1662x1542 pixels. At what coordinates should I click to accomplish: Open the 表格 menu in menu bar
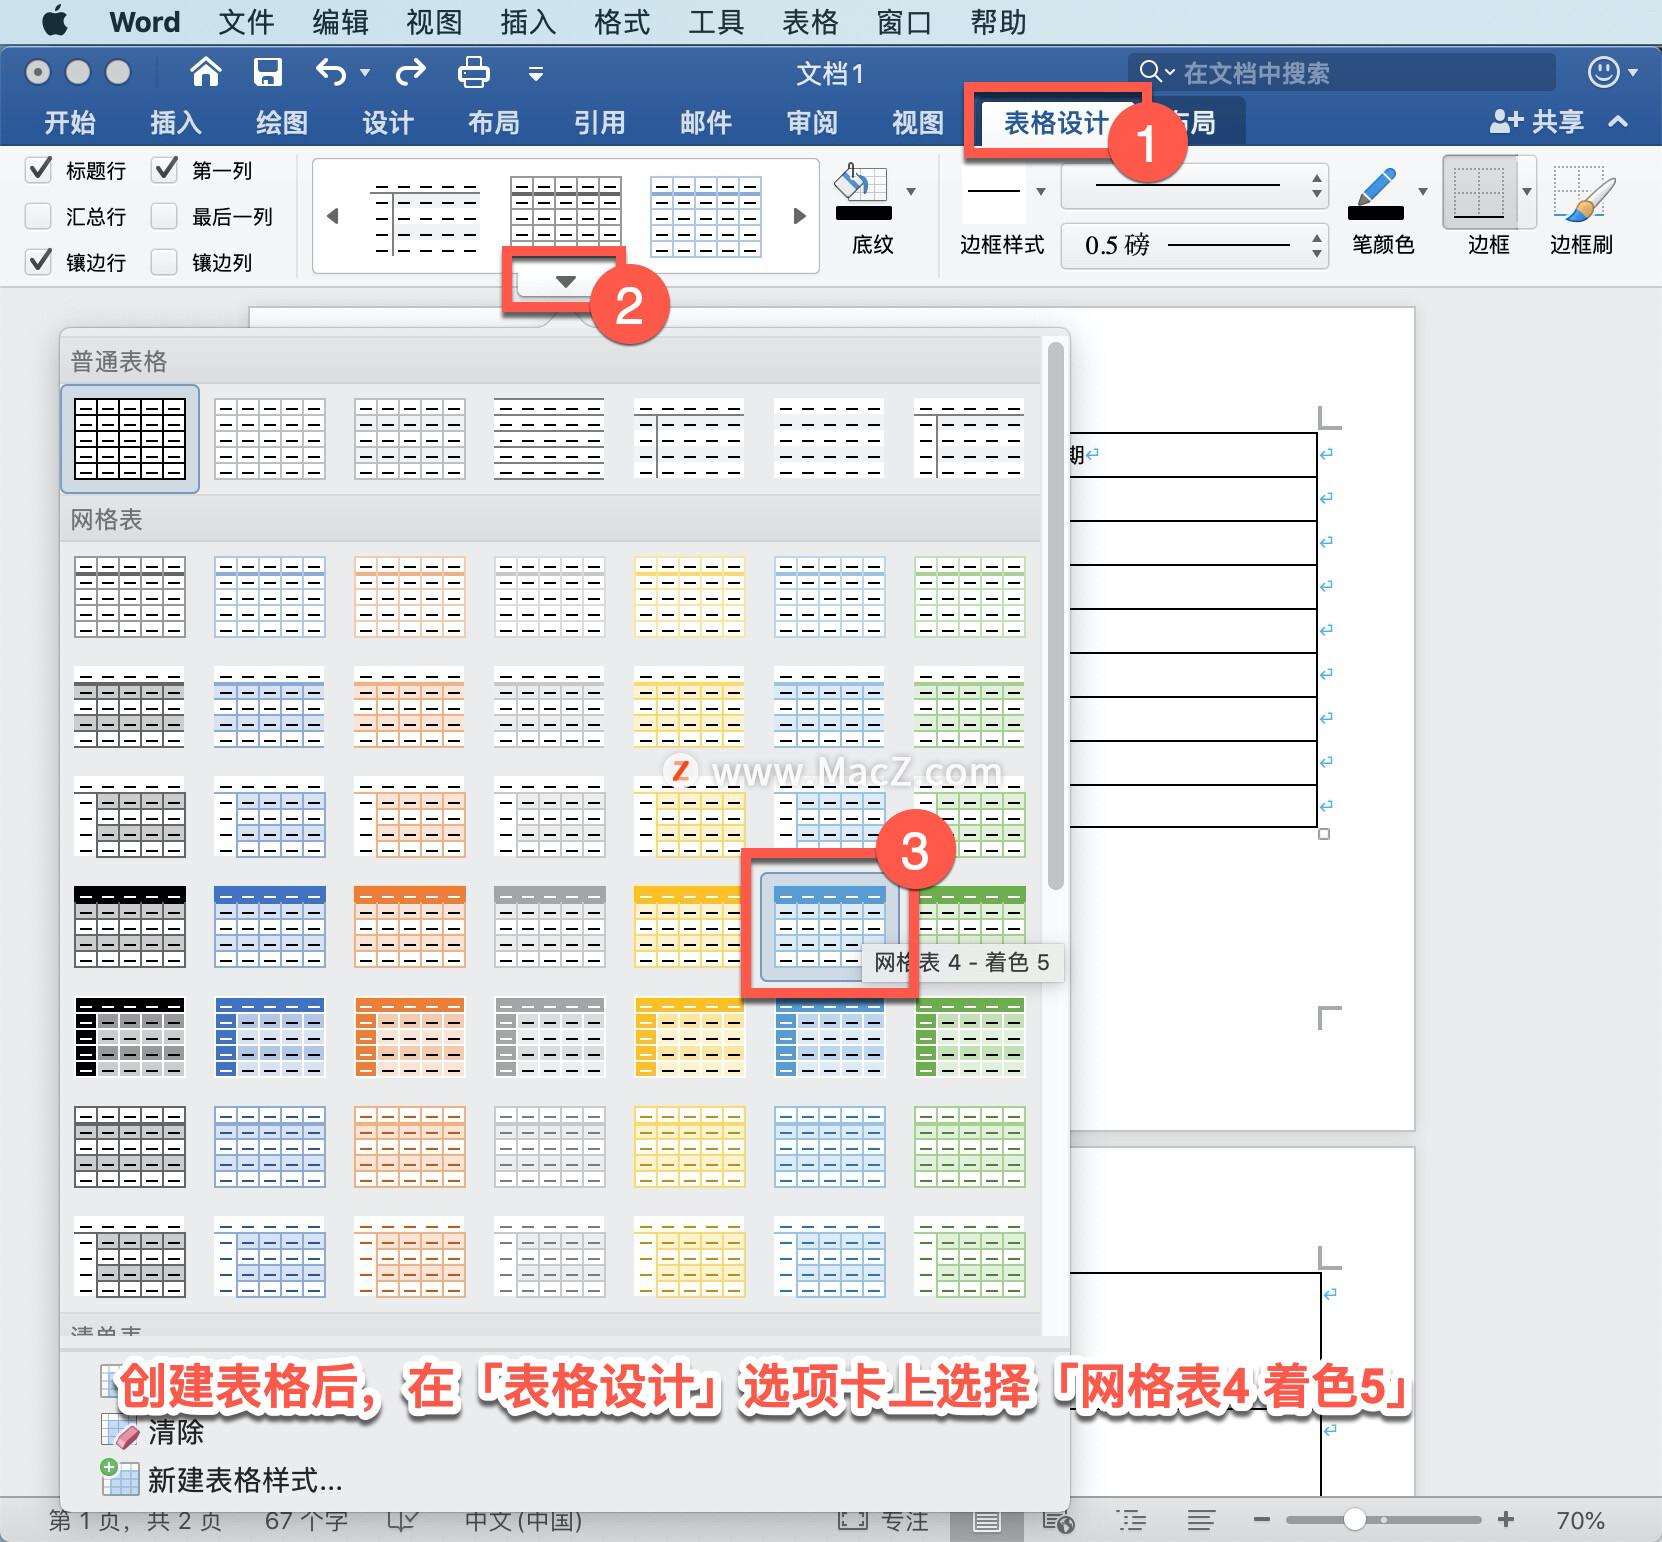[x=810, y=21]
